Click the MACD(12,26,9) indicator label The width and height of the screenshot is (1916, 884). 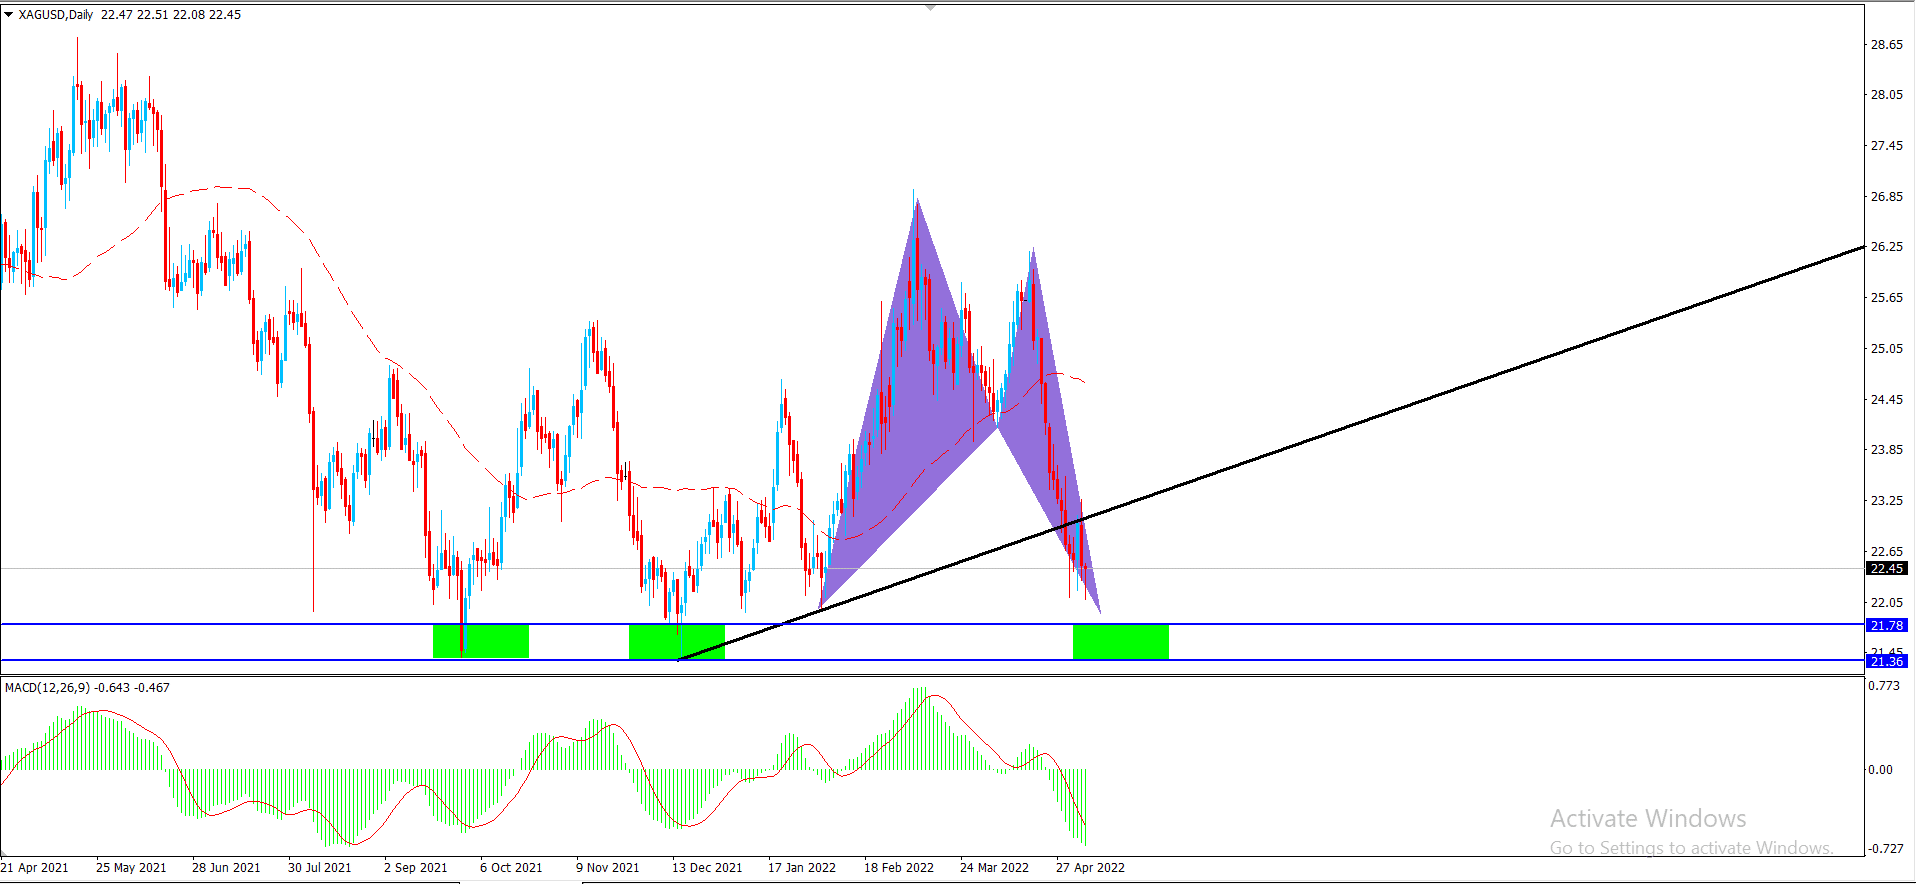(47, 688)
